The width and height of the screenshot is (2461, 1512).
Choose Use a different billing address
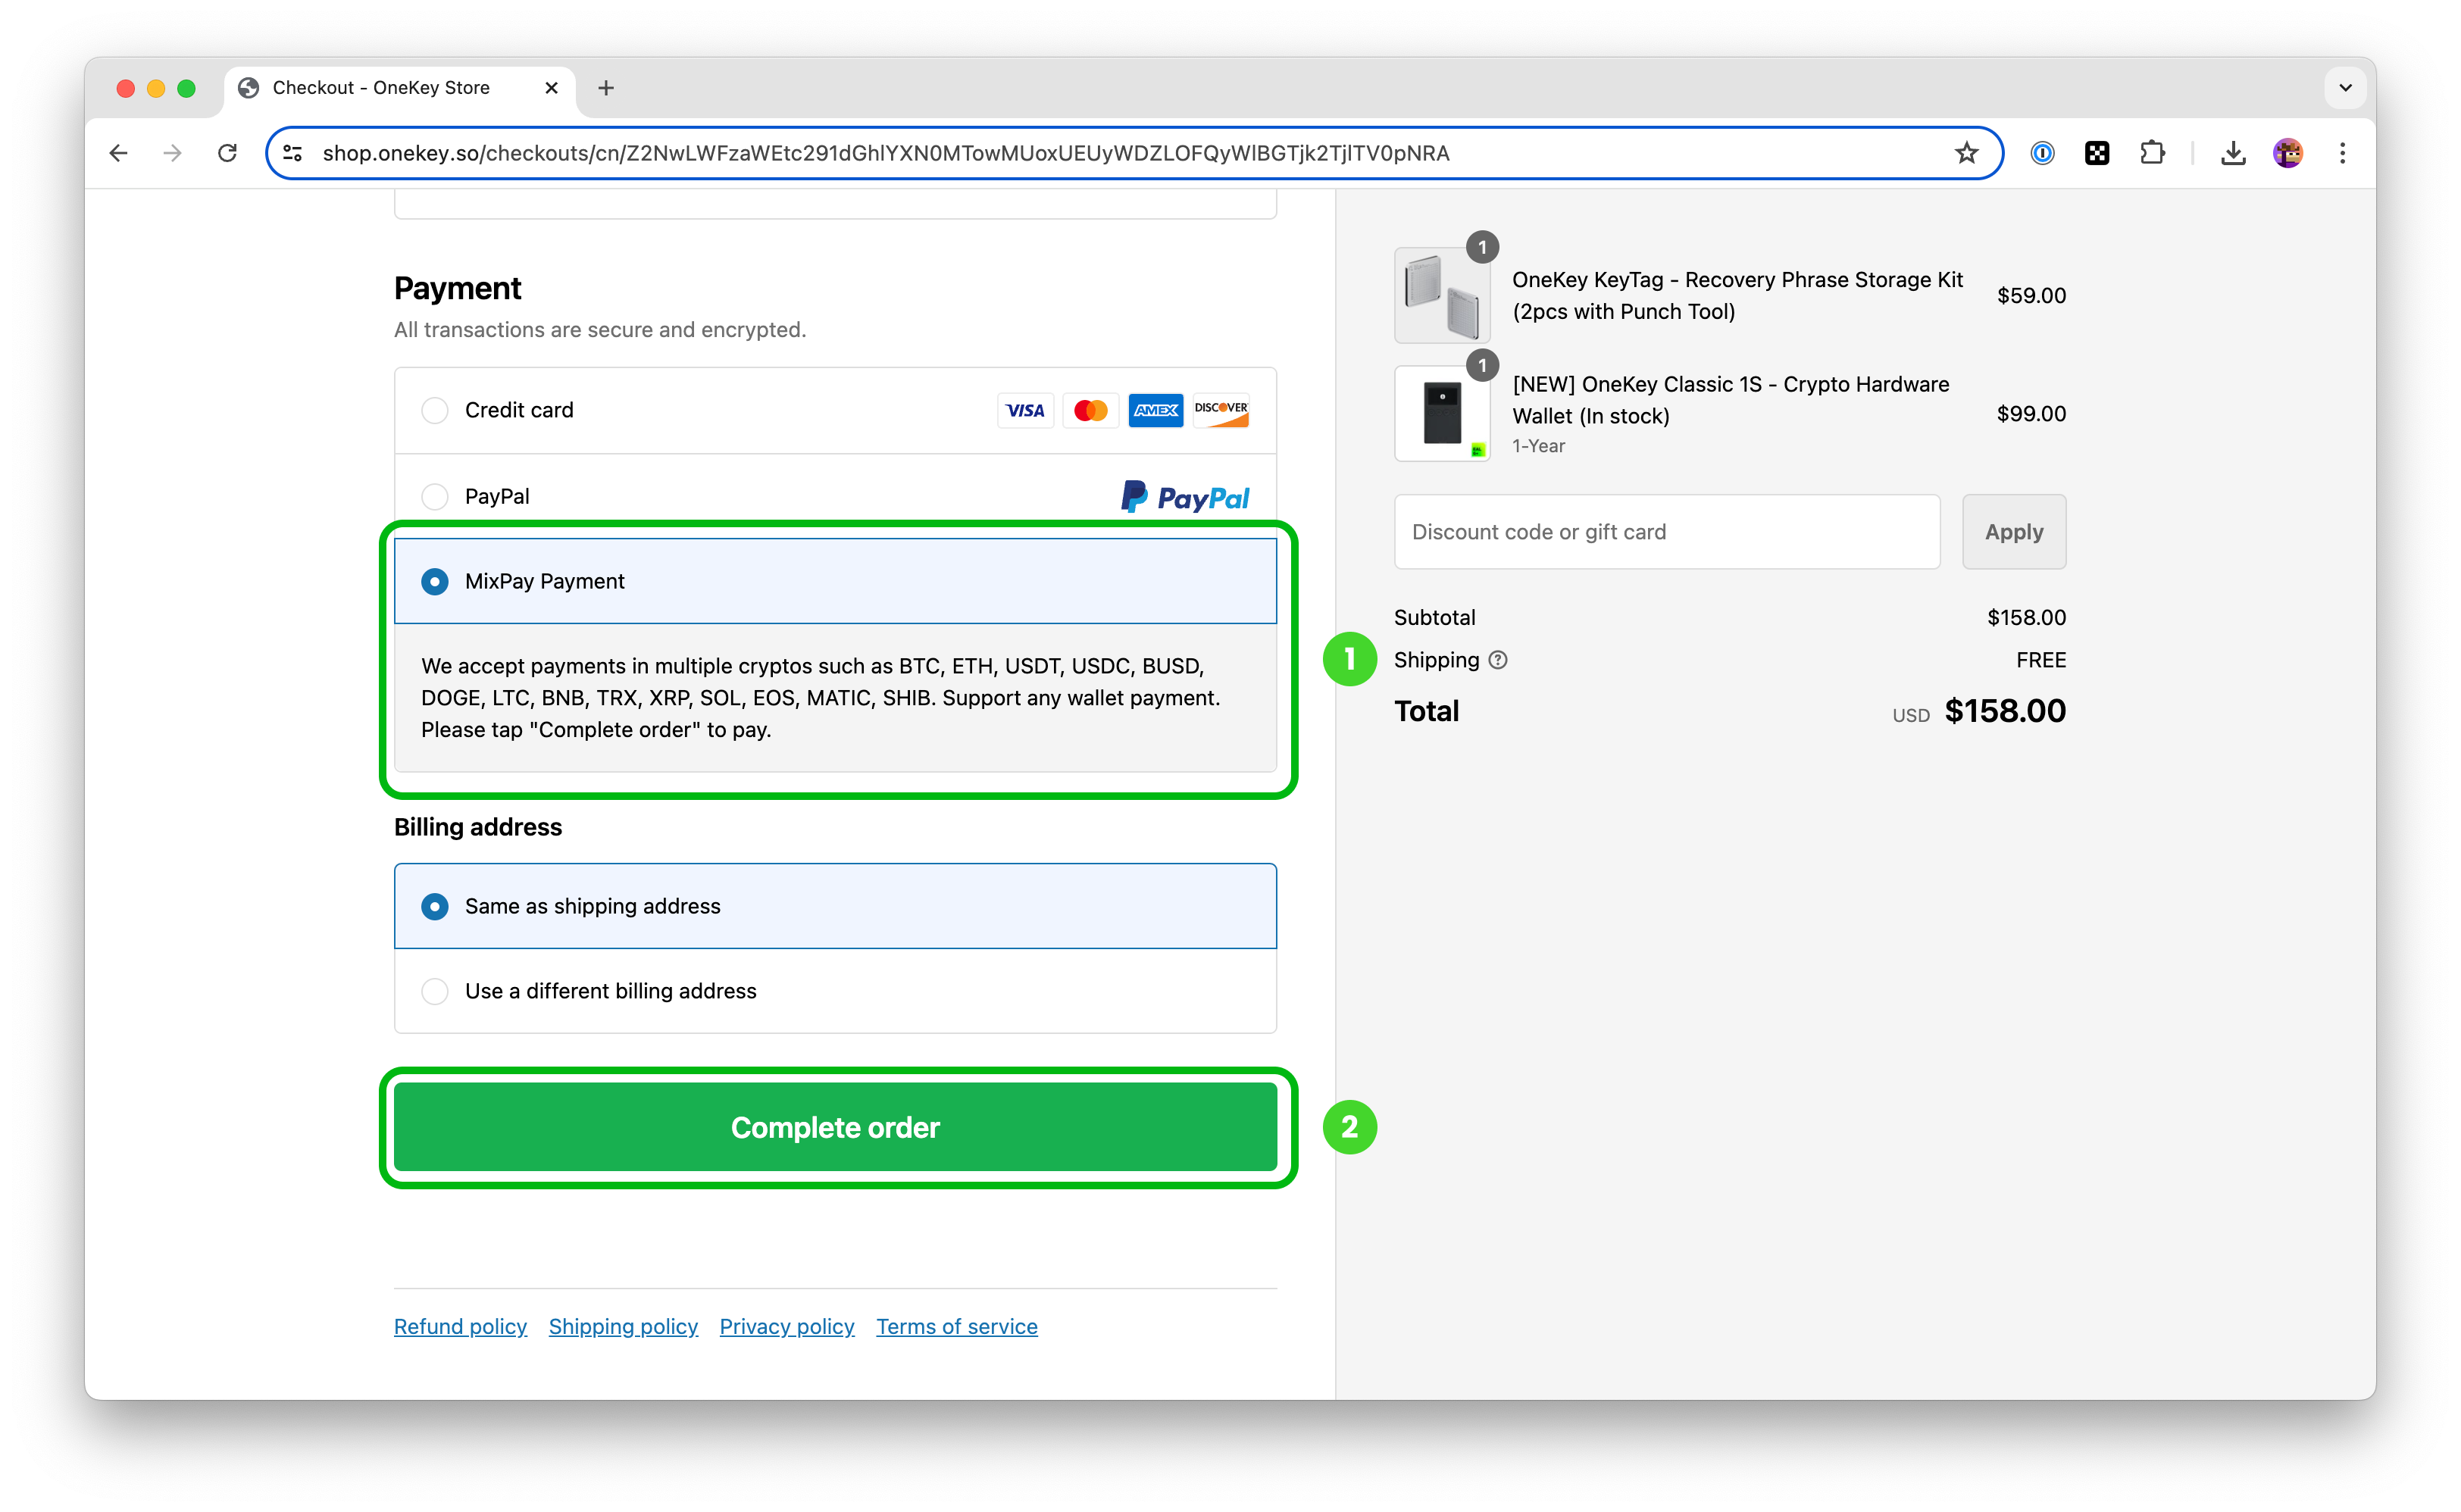coord(435,991)
